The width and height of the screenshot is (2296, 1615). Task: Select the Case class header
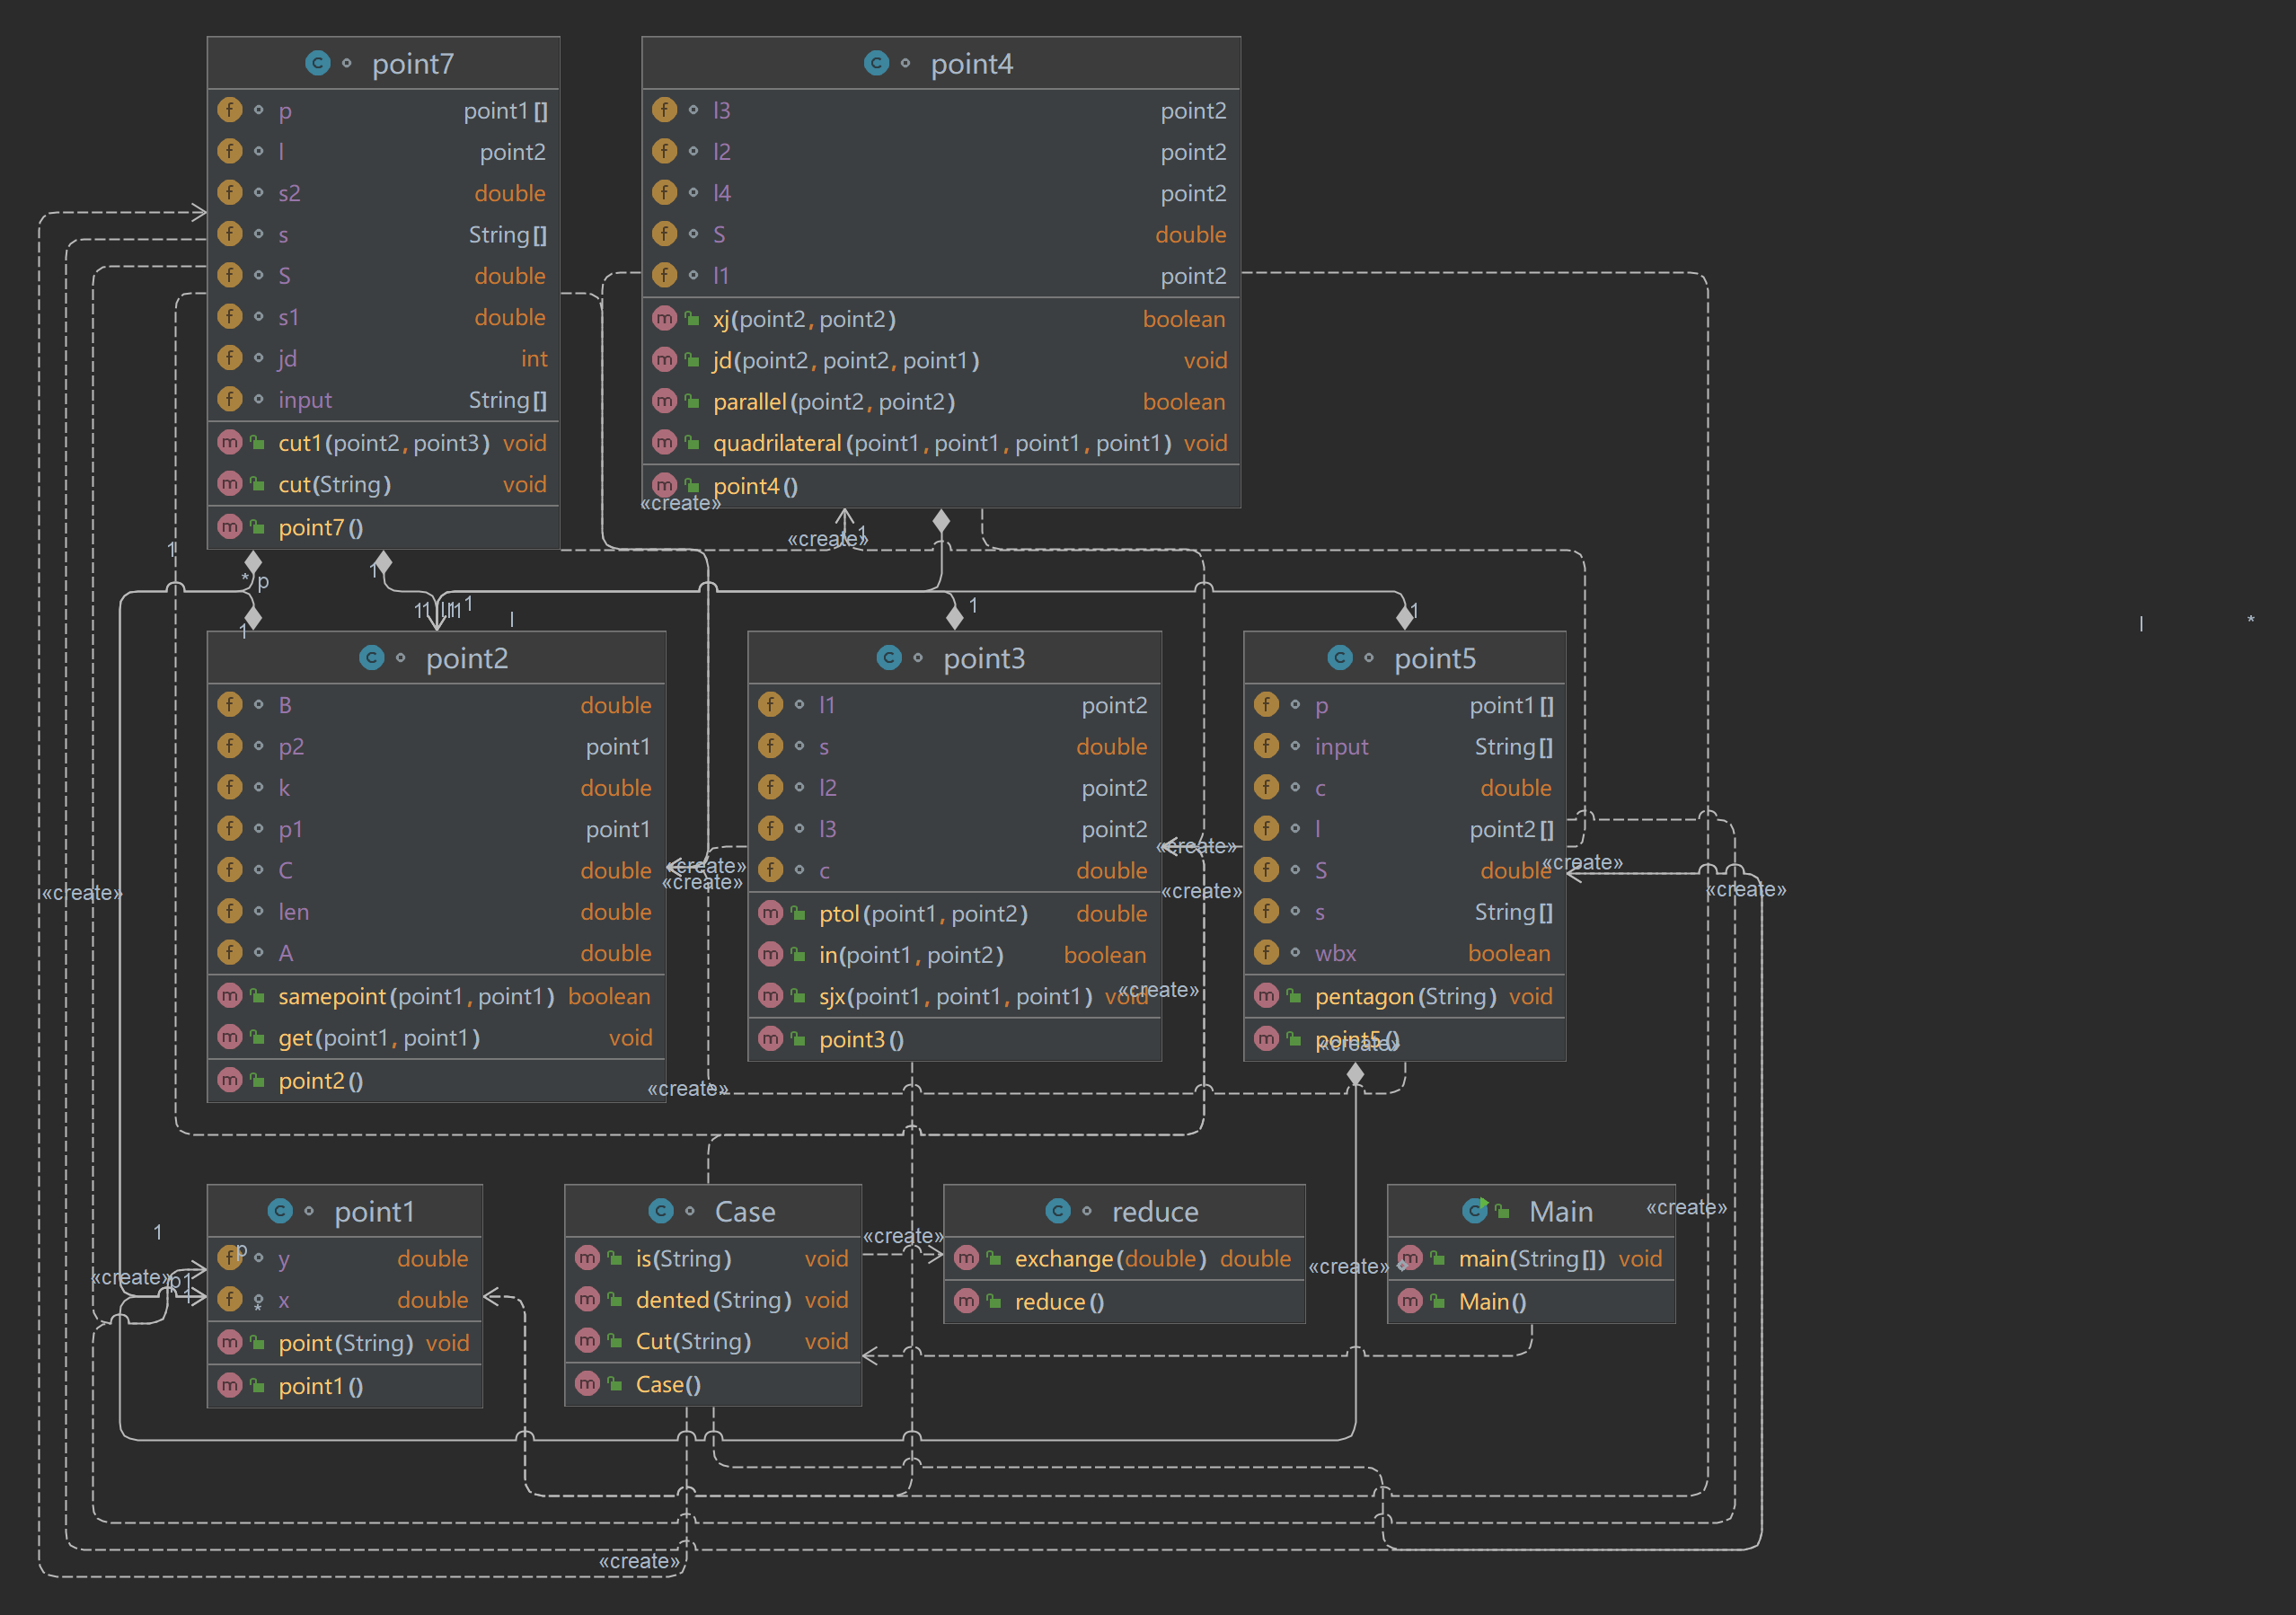(713, 1211)
